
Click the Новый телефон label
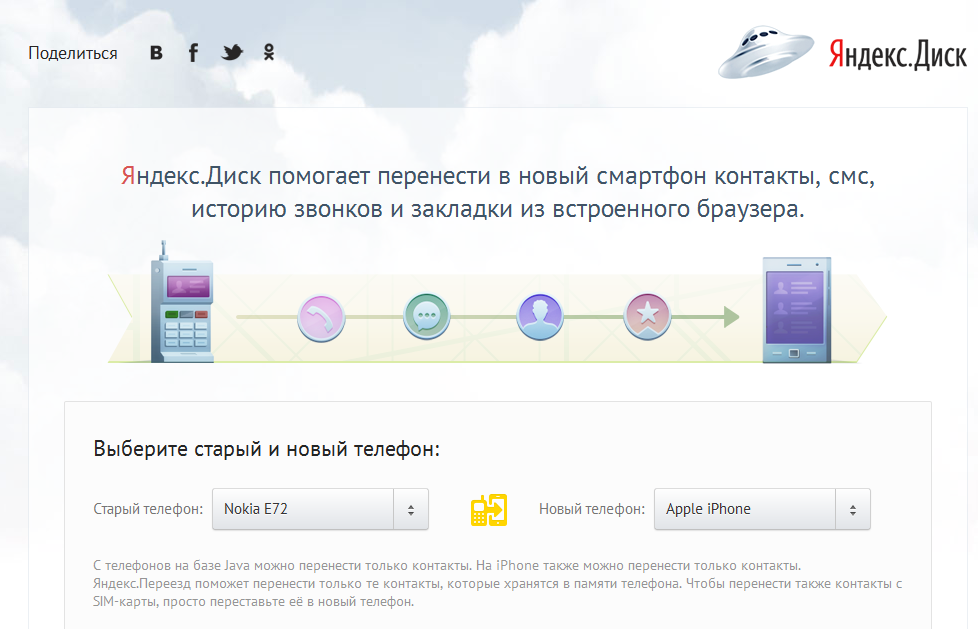click(591, 509)
